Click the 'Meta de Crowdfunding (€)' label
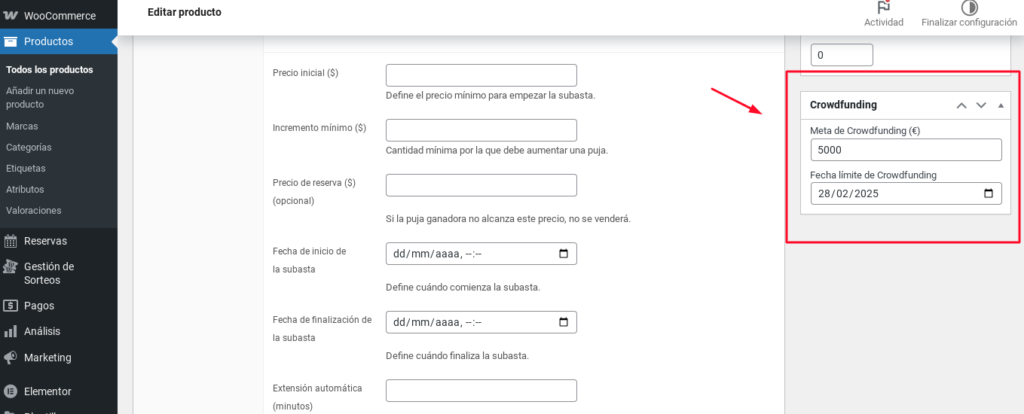The height and width of the screenshot is (414, 1024). pos(866,131)
